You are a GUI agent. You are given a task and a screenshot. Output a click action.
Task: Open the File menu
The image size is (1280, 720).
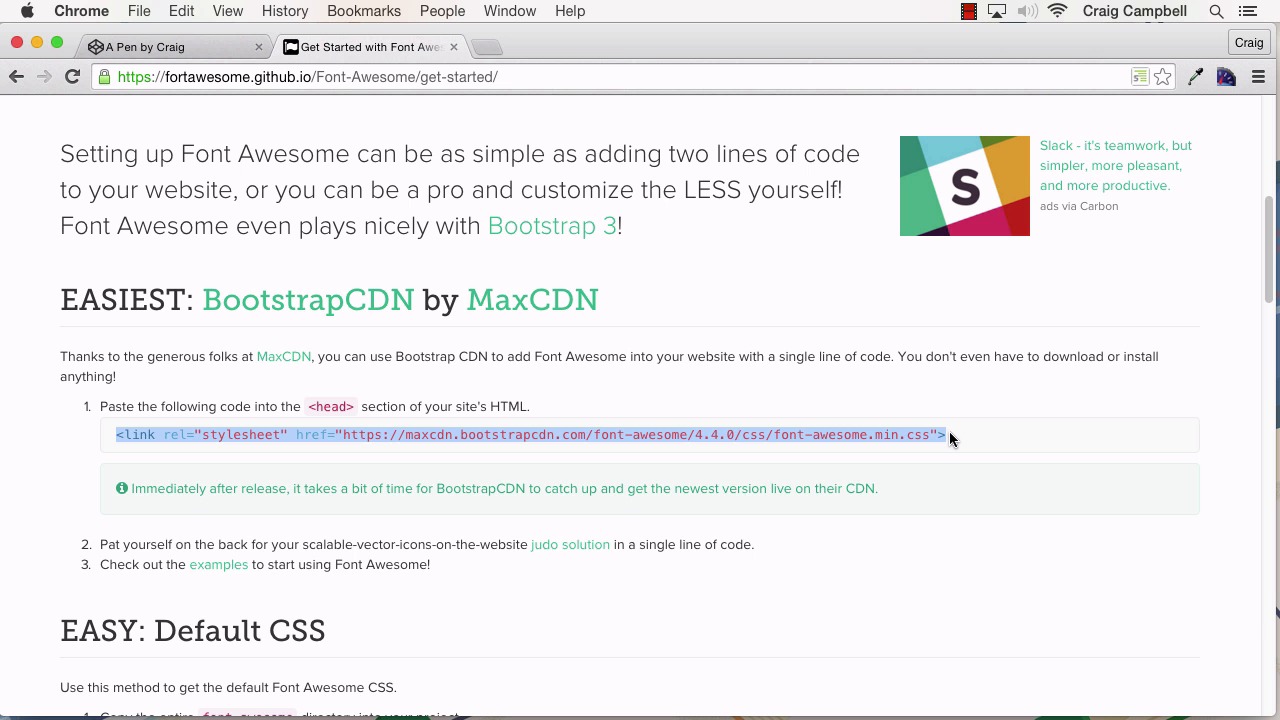click(139, 11)
